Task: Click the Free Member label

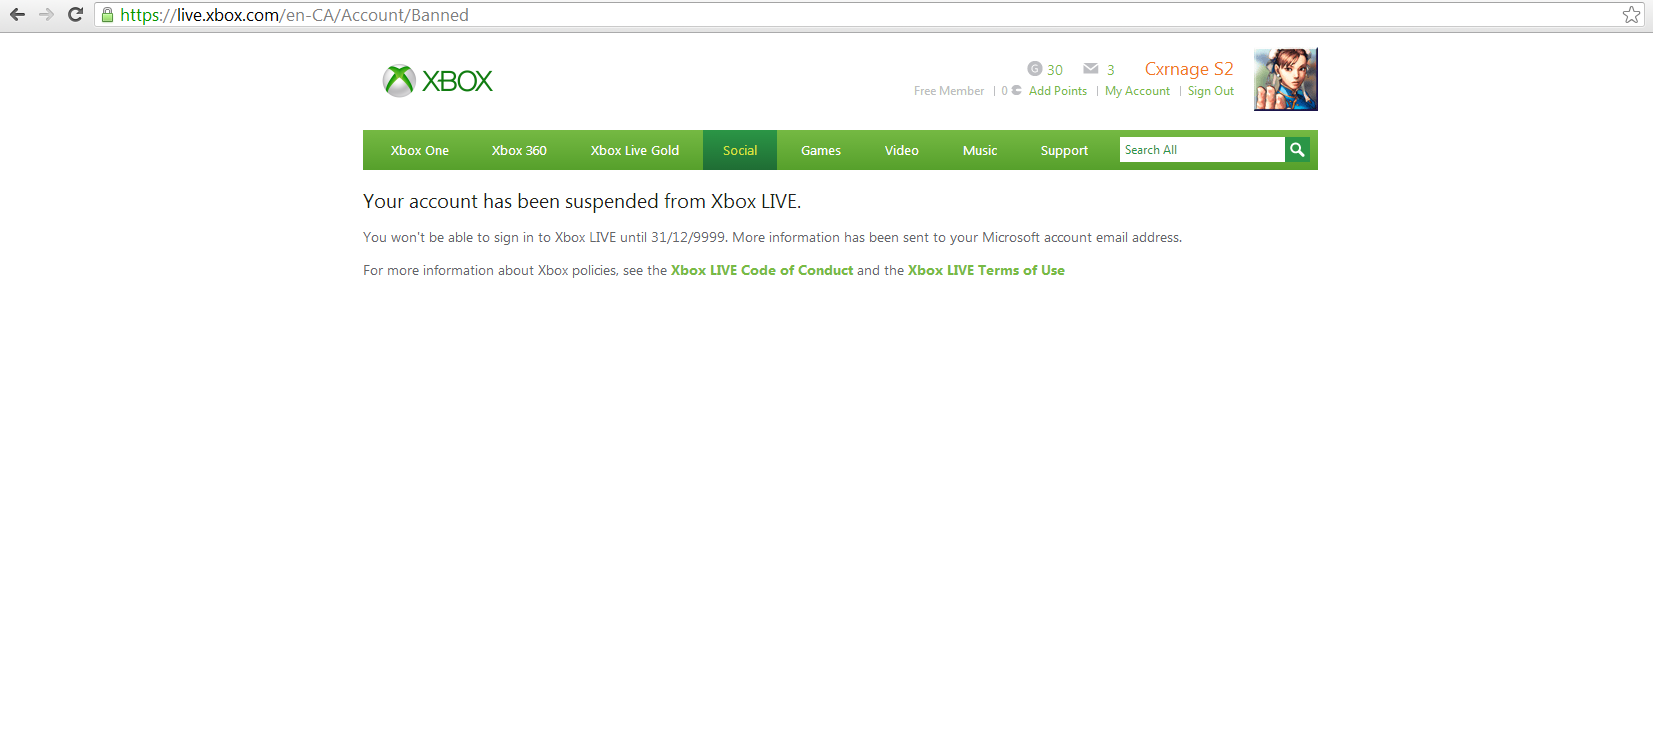Action: coord(949,91)
